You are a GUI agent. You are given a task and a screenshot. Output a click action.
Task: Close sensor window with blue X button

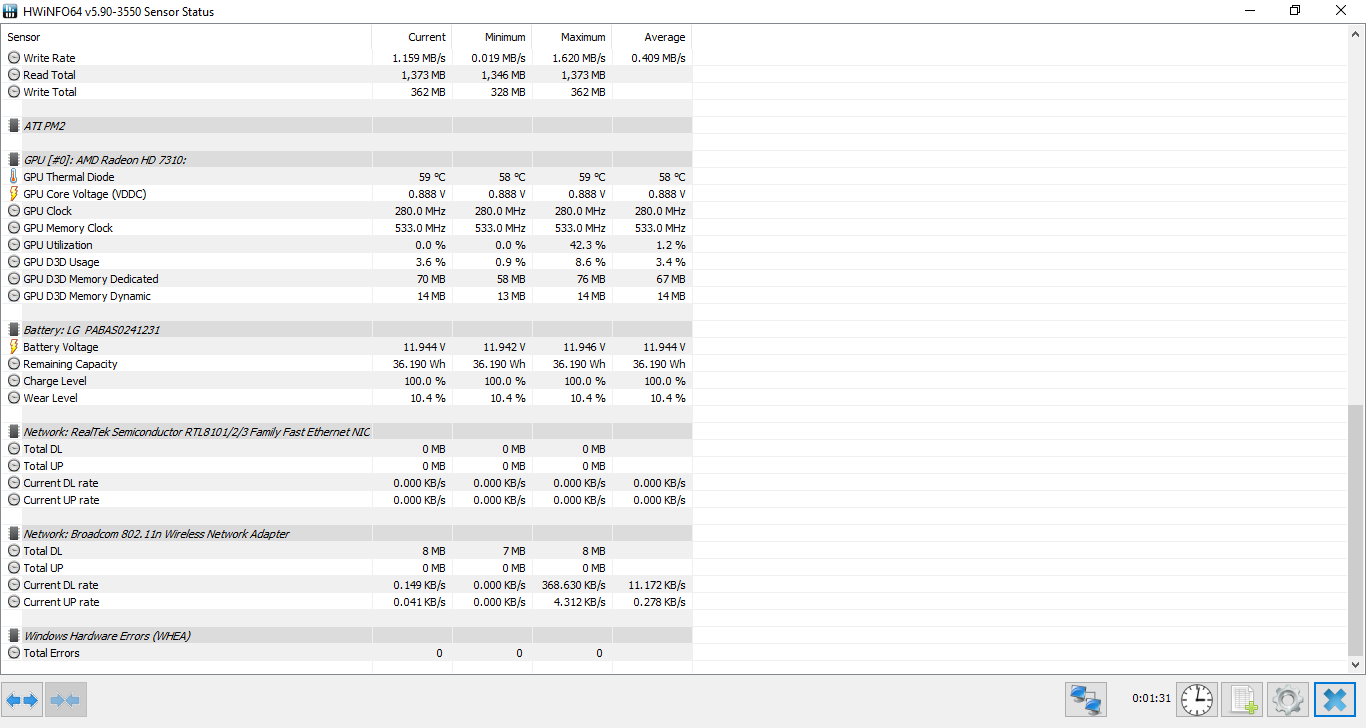[1334, 699]
